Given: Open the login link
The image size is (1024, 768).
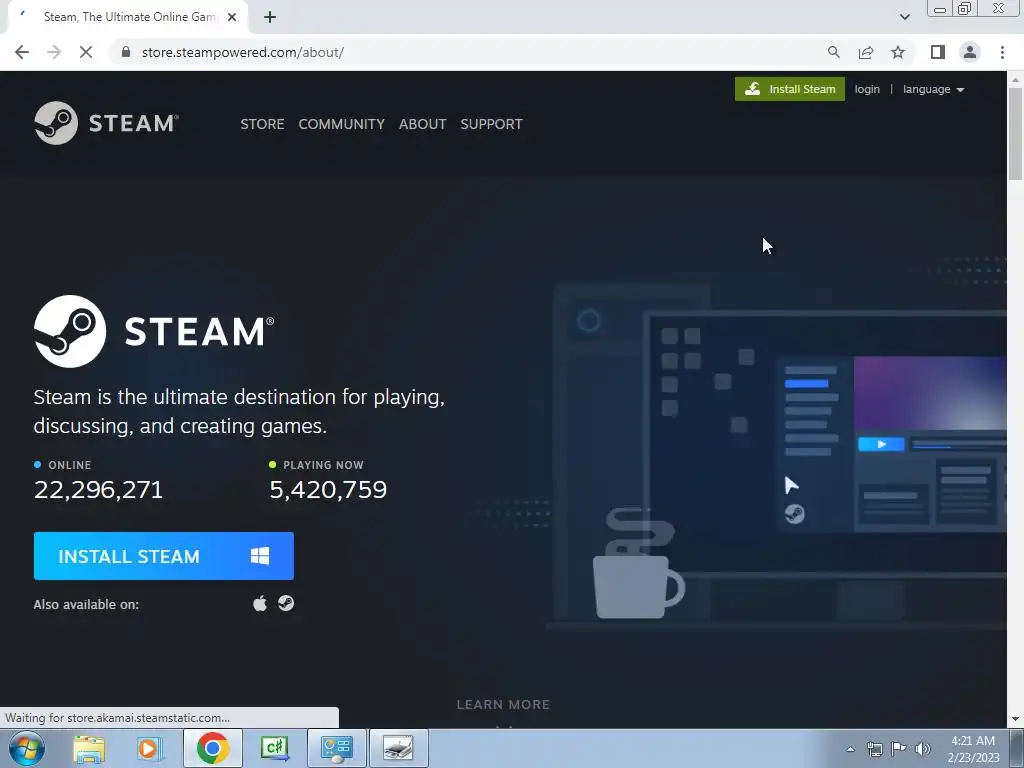Looking at the screenshot, I should point(867,89).
